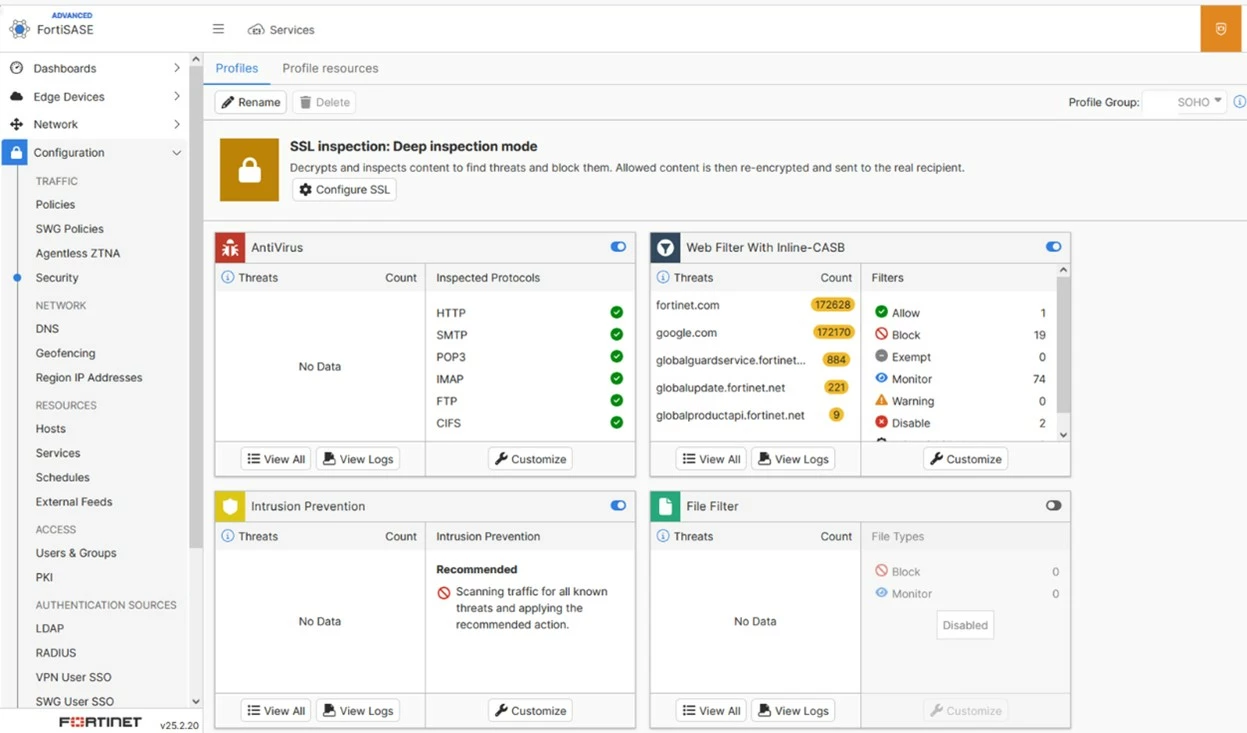The image size is (1247, 733).
Task: Click View Logs in Web Filter card
Action: pos(793,459)
